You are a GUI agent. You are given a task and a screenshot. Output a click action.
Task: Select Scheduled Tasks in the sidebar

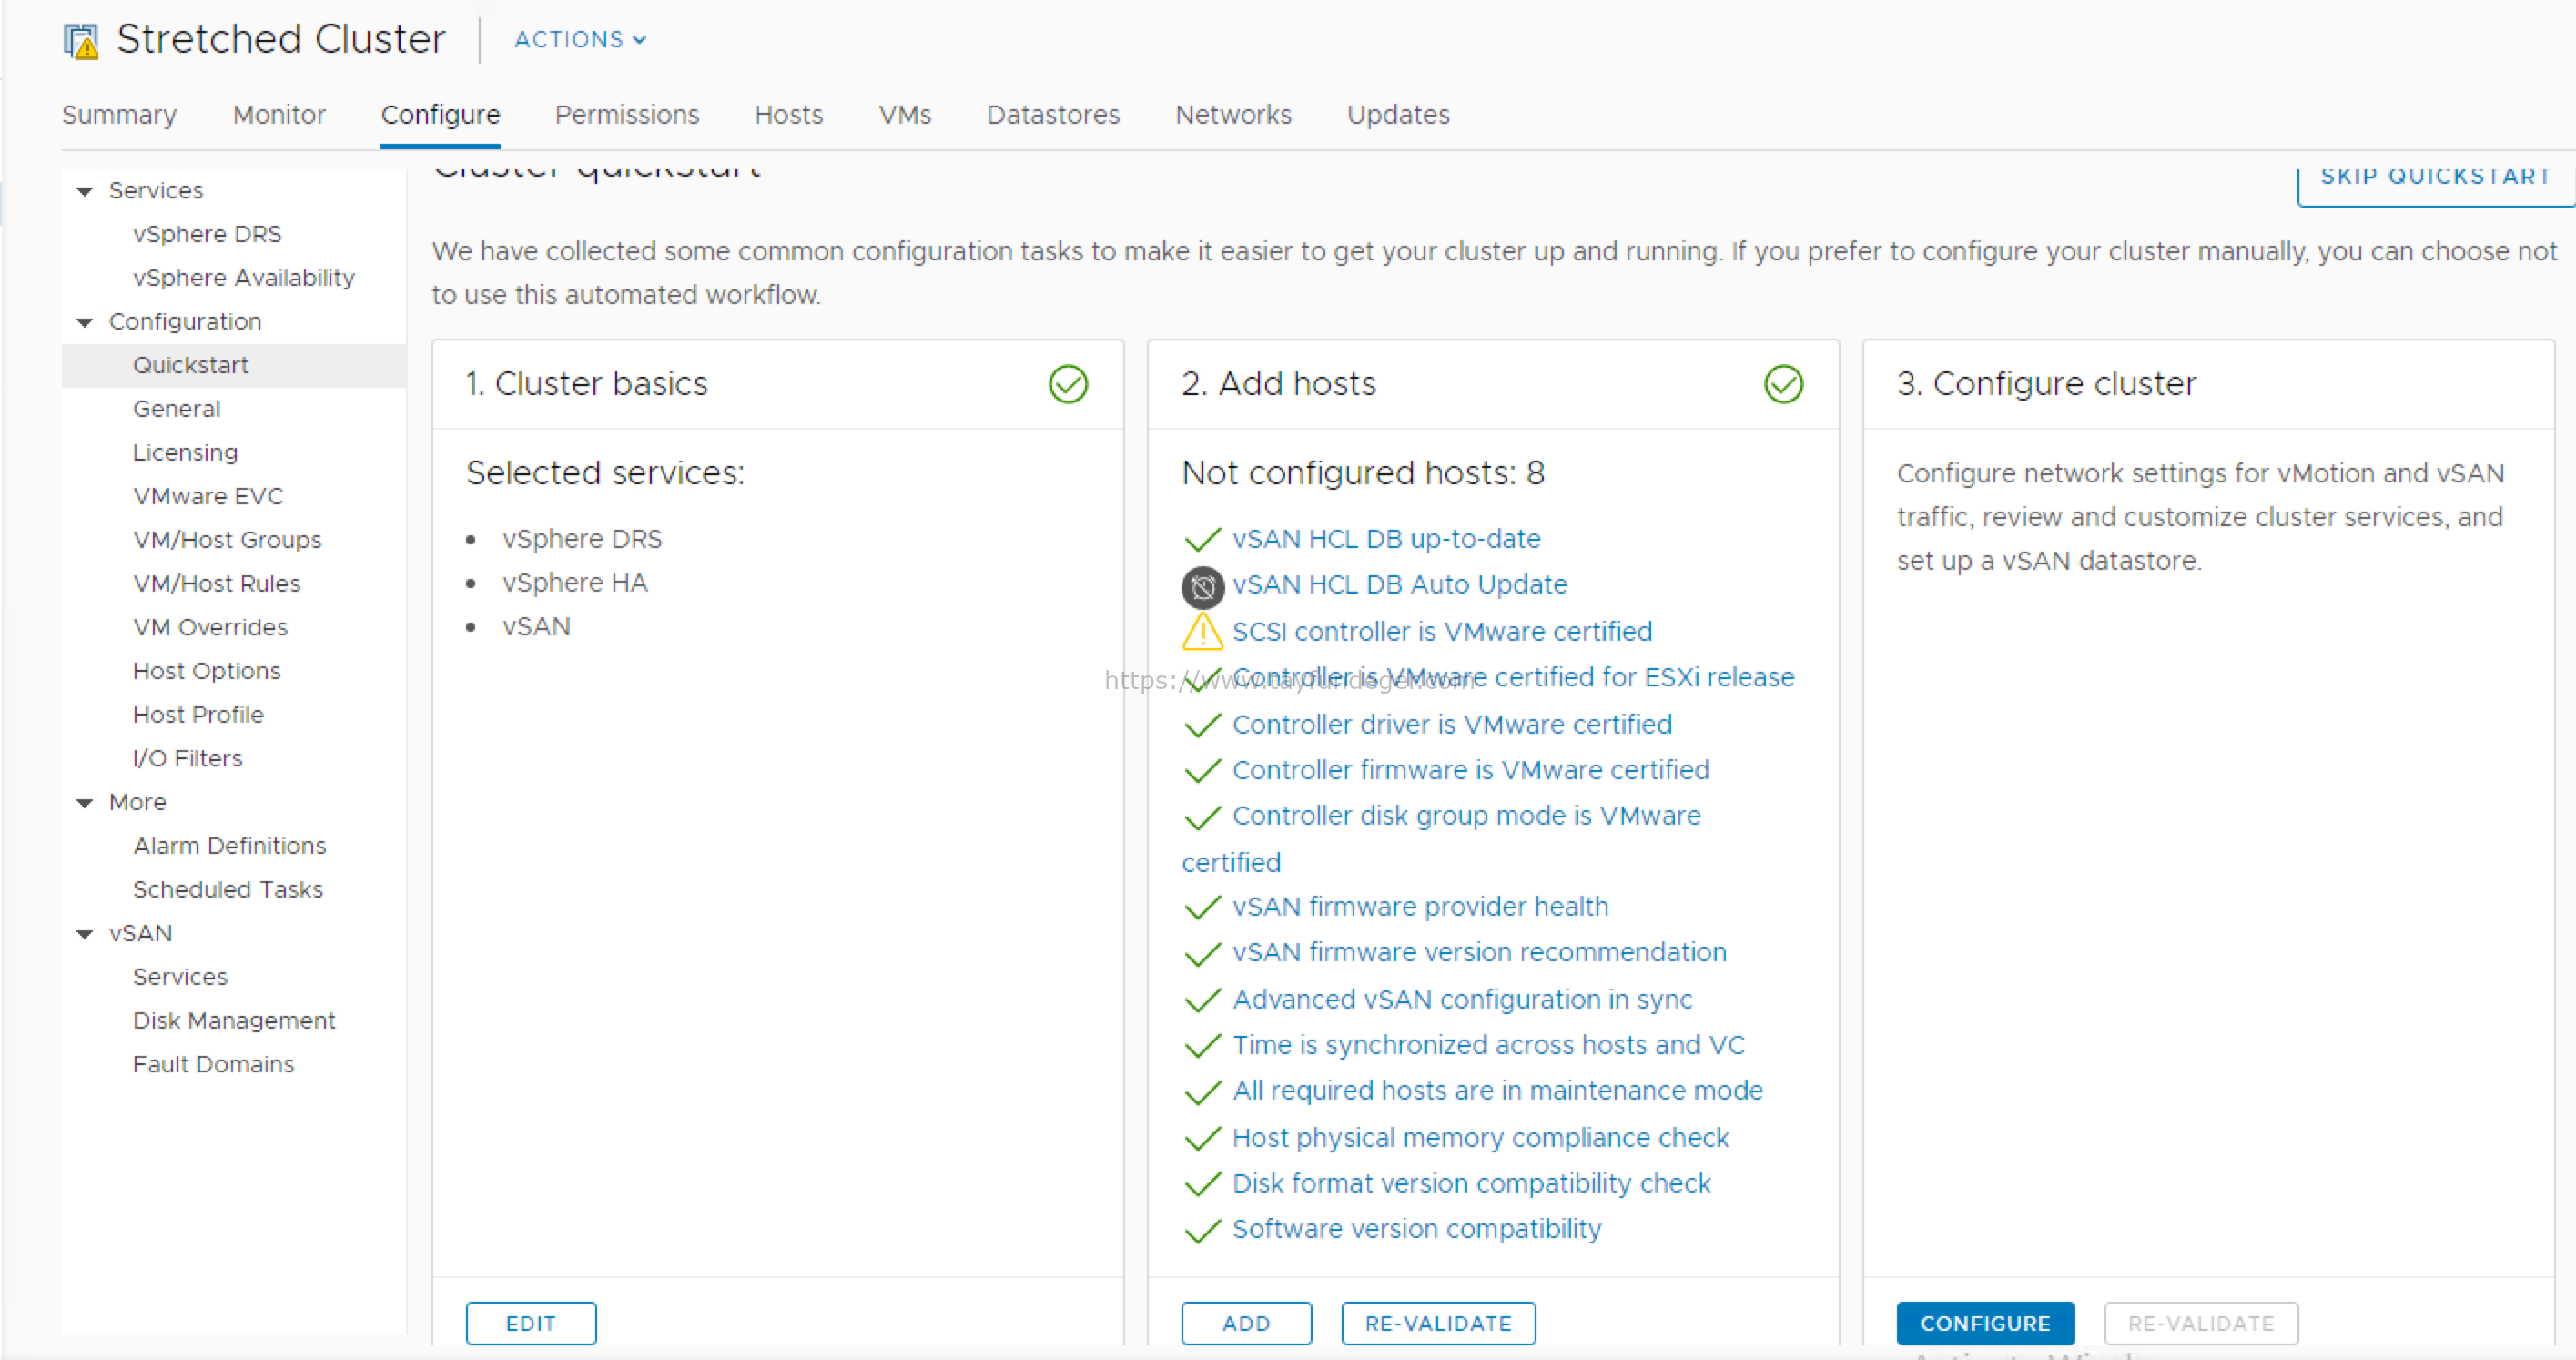point(227,890)
